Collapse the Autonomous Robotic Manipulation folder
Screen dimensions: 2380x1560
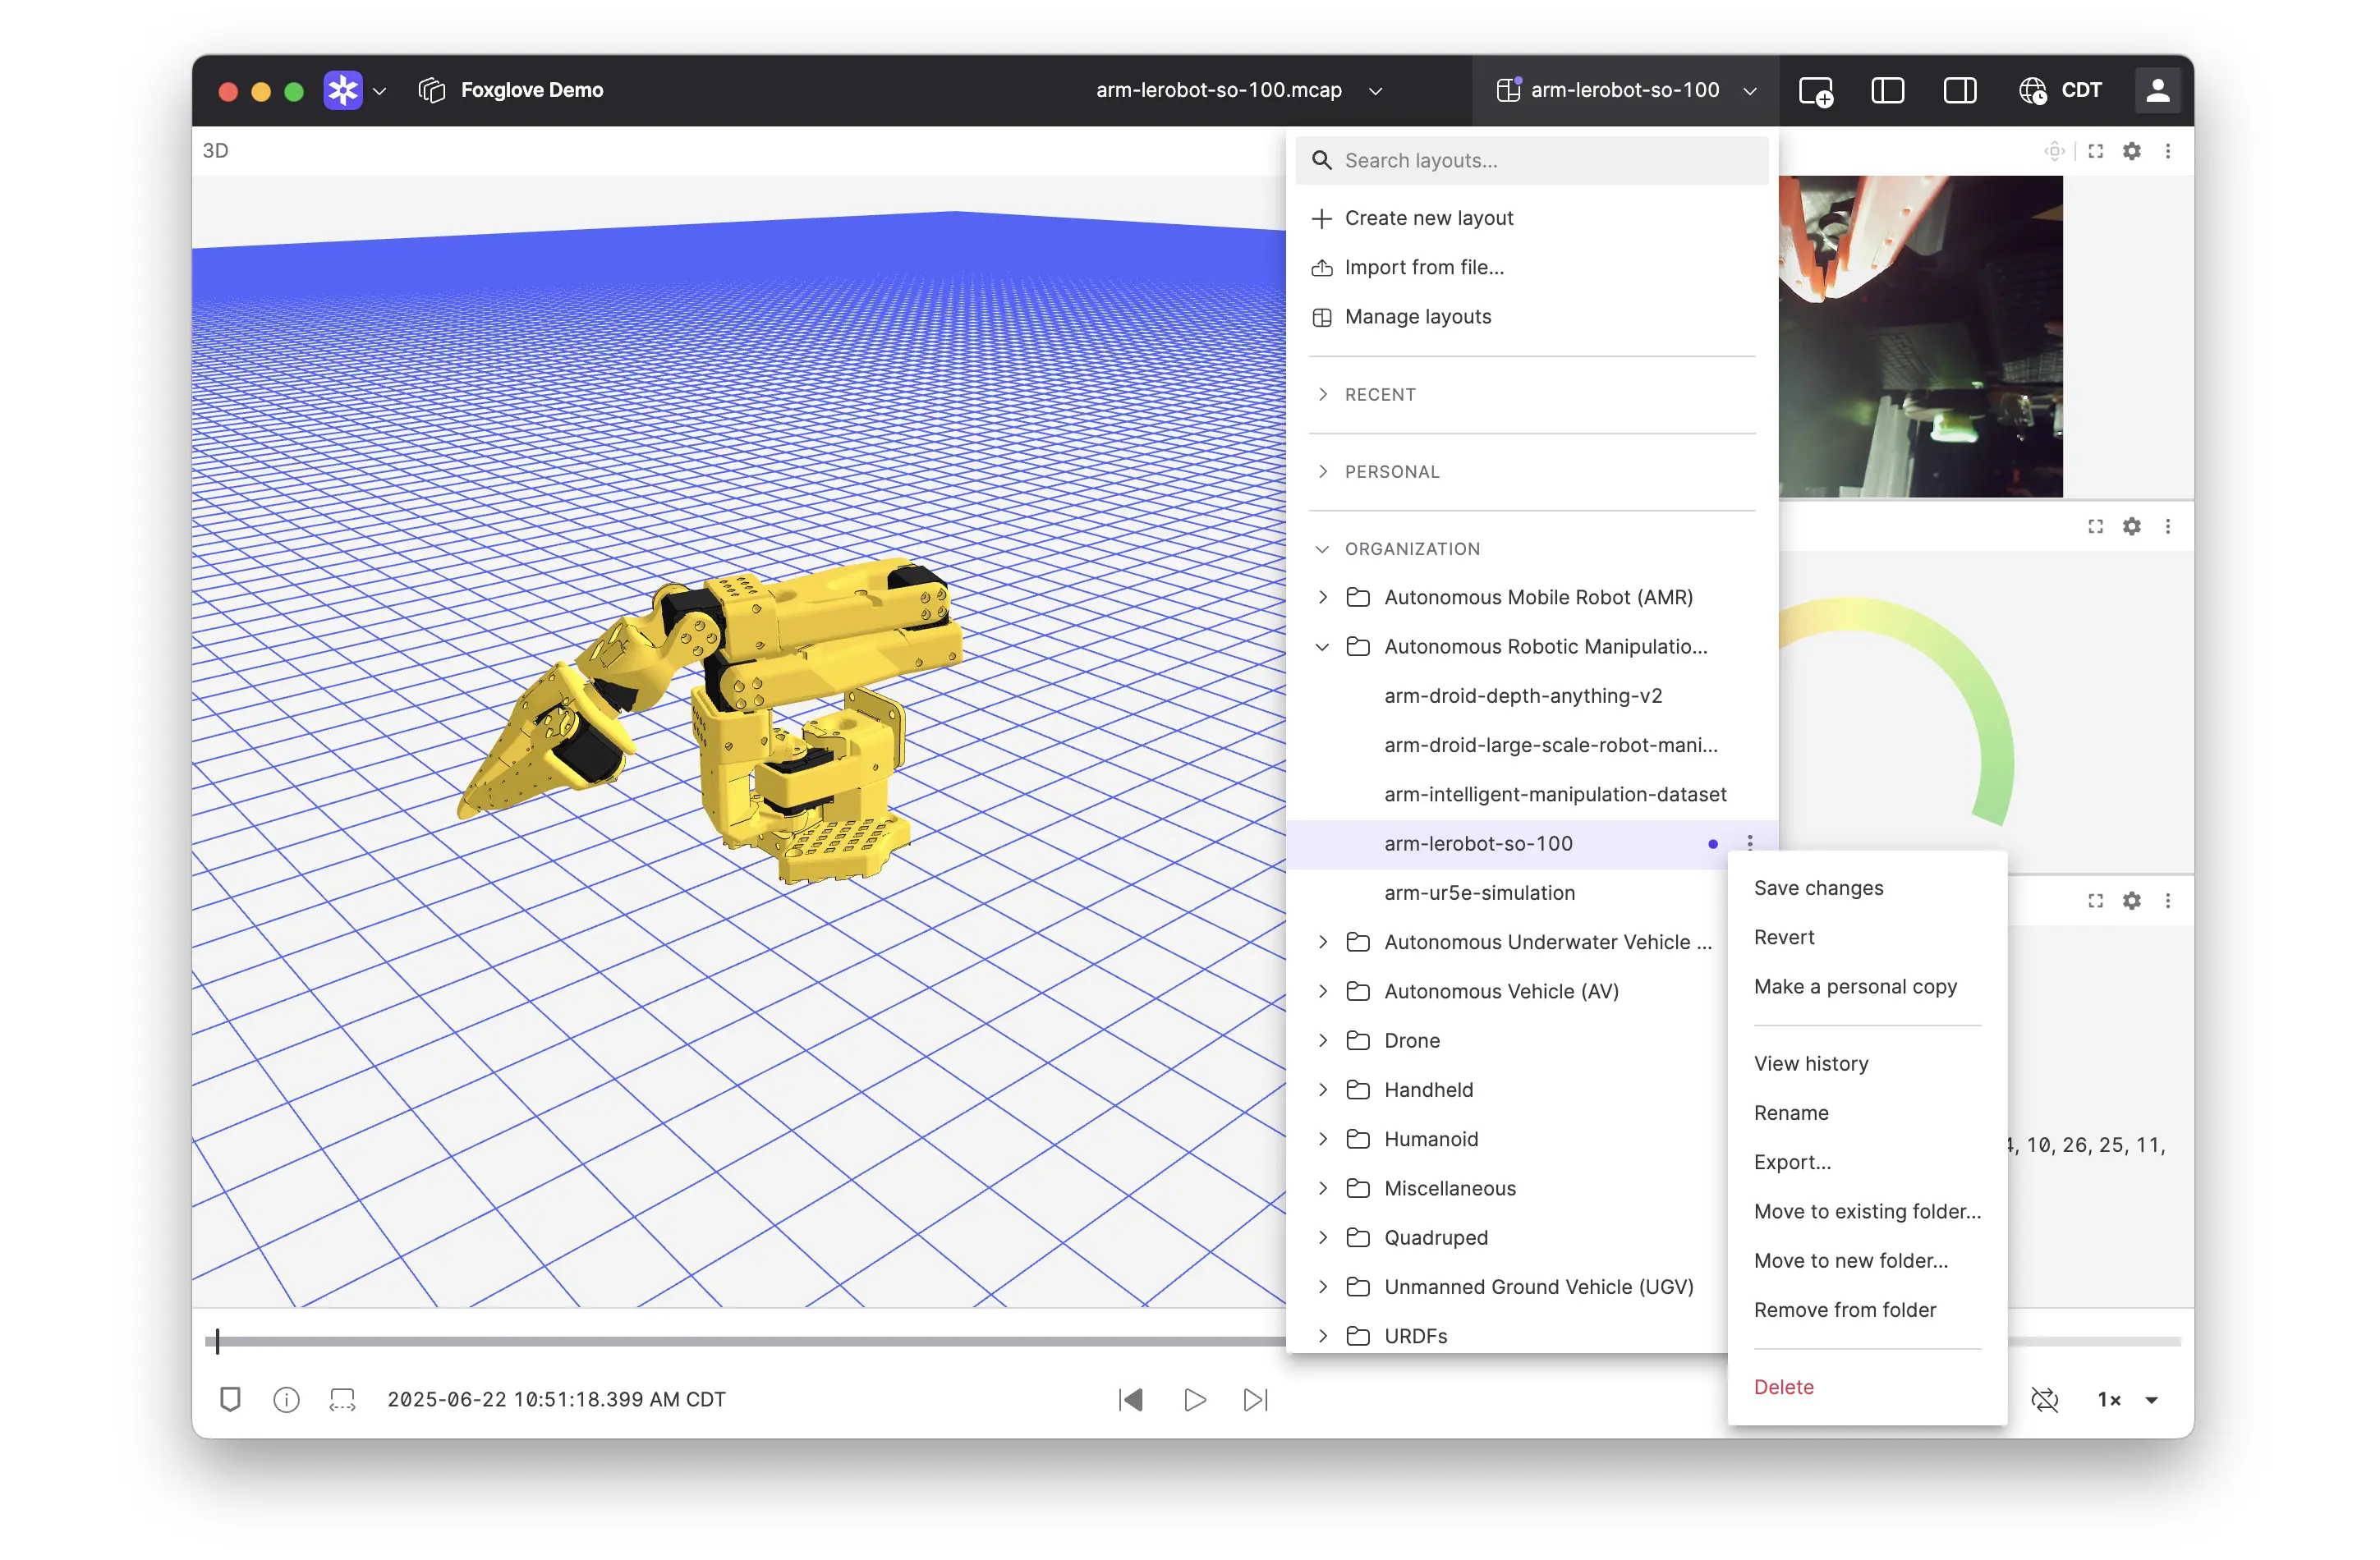[x=1323, y=647]
